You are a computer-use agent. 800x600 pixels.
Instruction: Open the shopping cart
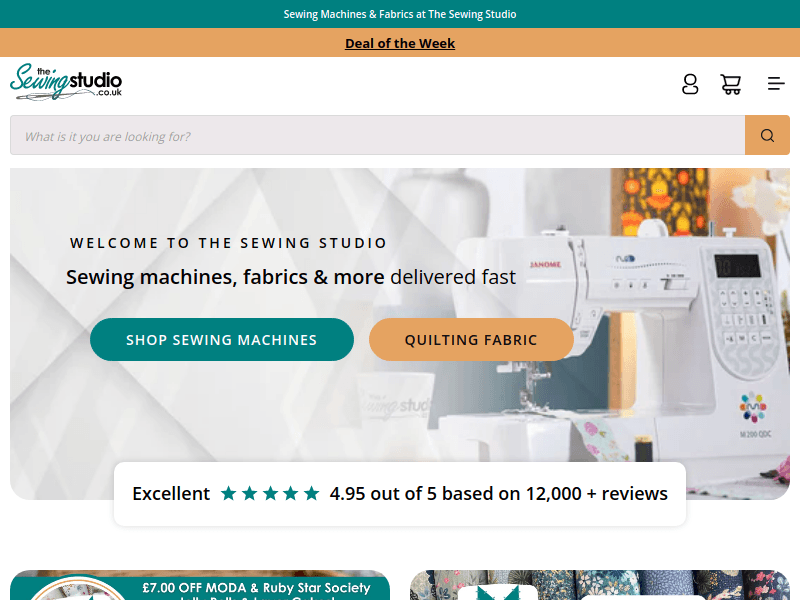coord(731,84)
